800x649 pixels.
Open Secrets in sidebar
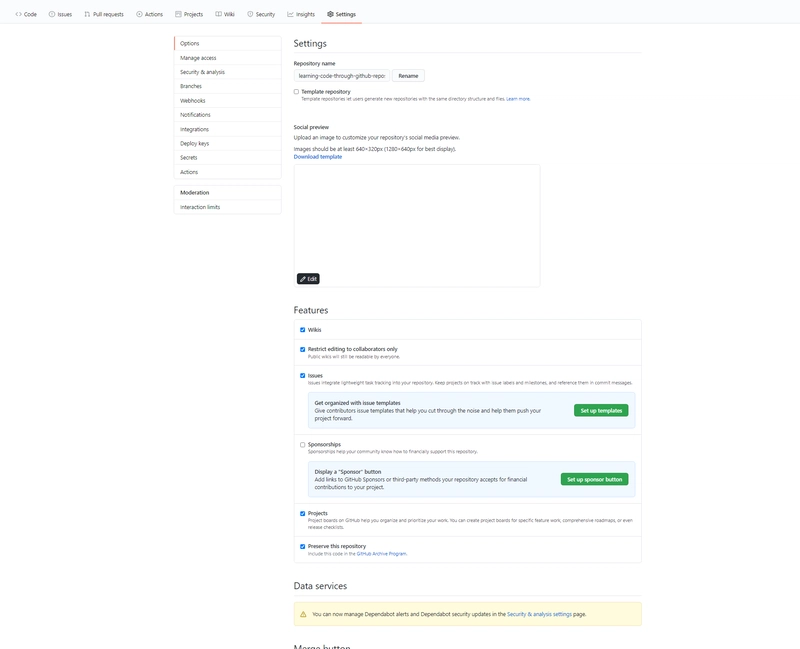(x=228, y=158)
